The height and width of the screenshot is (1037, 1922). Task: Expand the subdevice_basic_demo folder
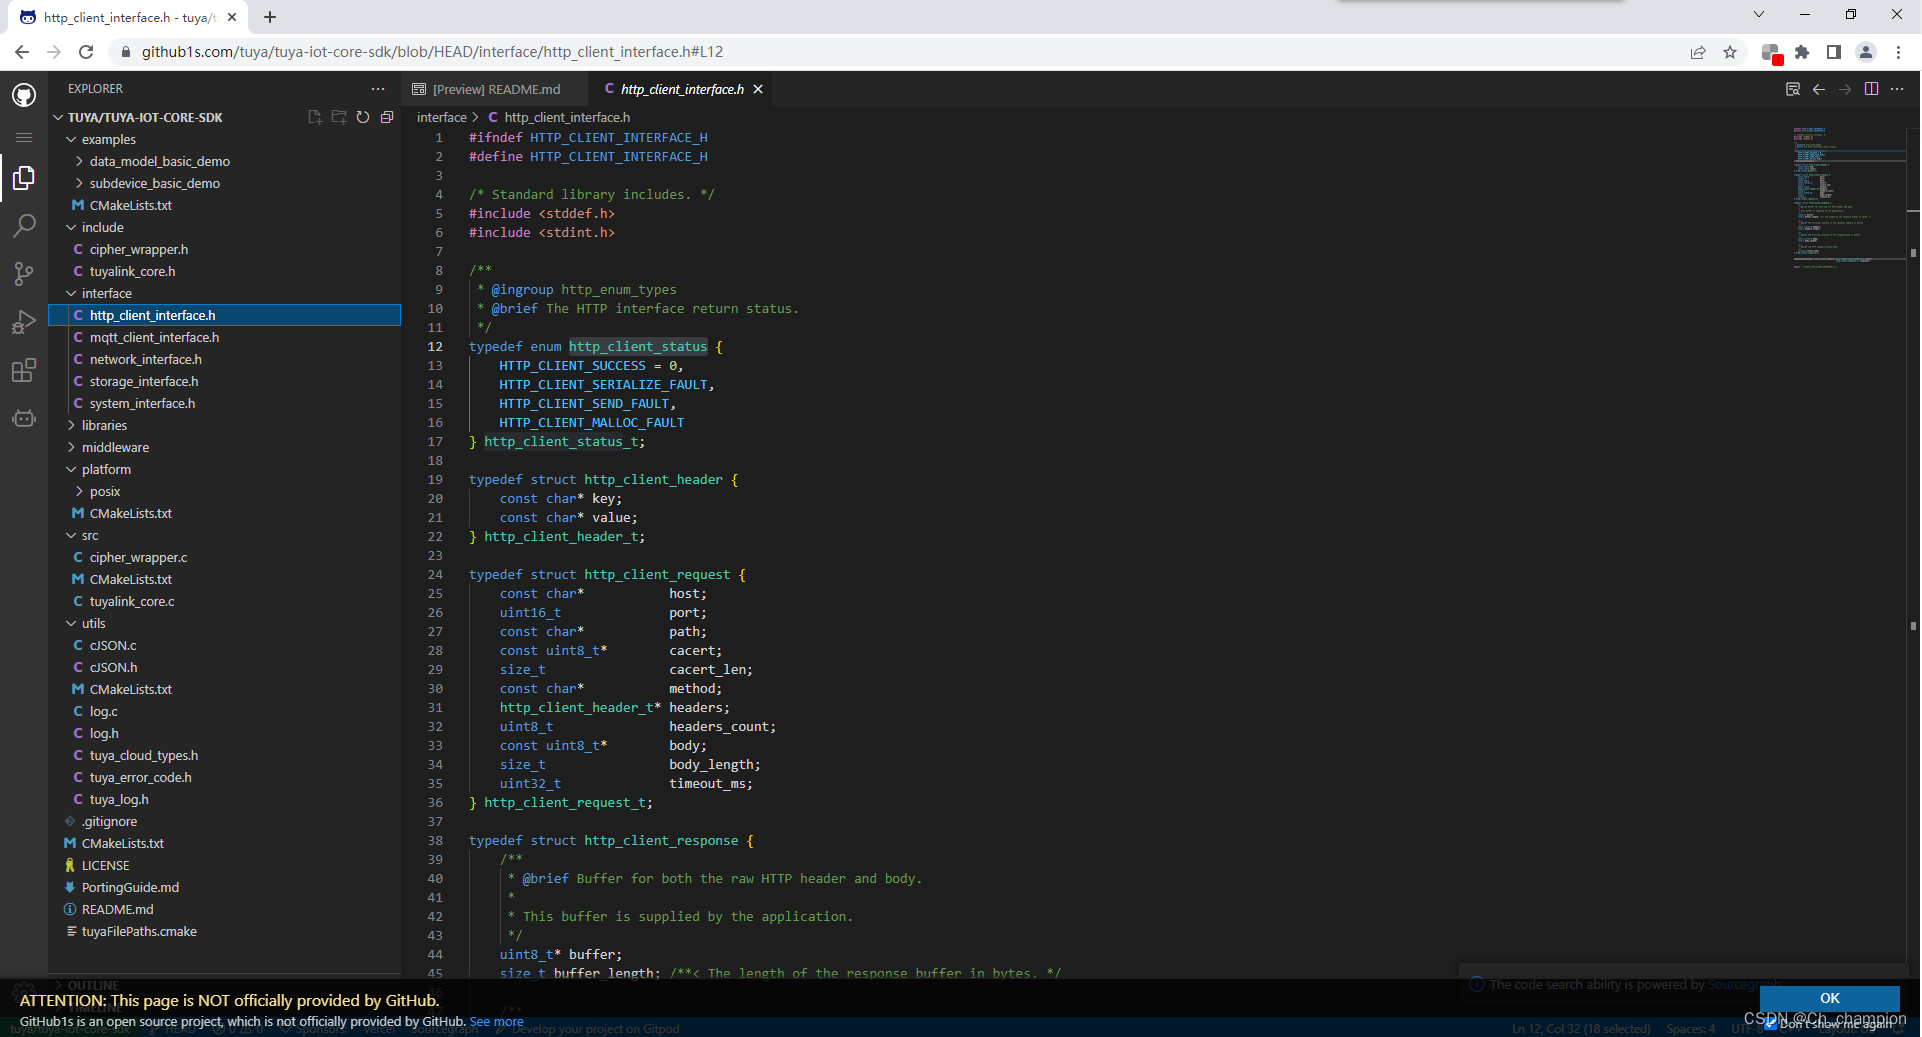click(79, 183)
